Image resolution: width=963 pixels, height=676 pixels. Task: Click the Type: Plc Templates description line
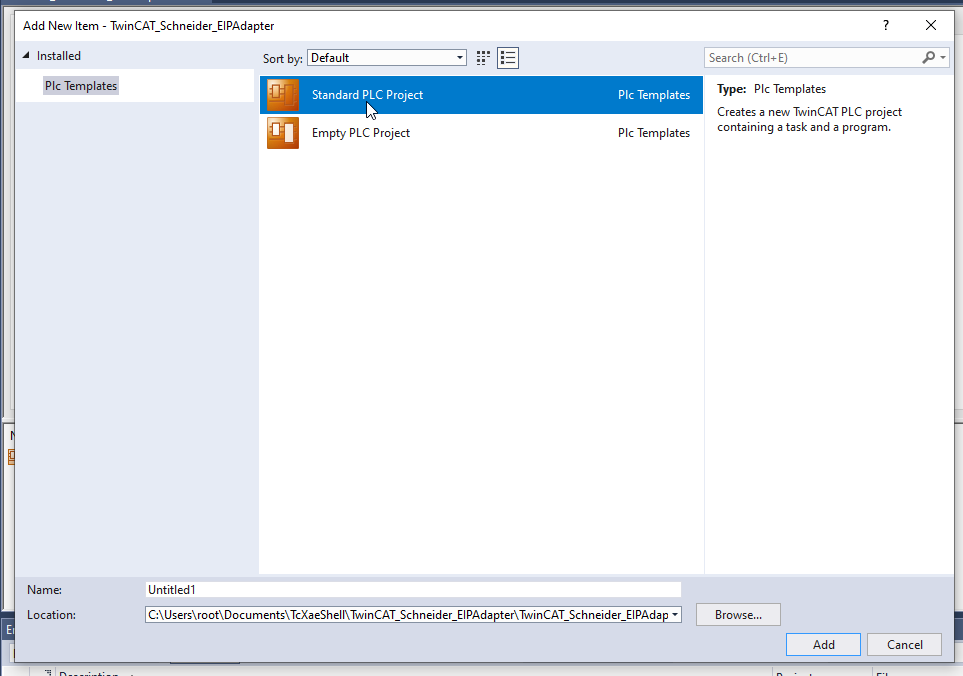pos(771,89)
